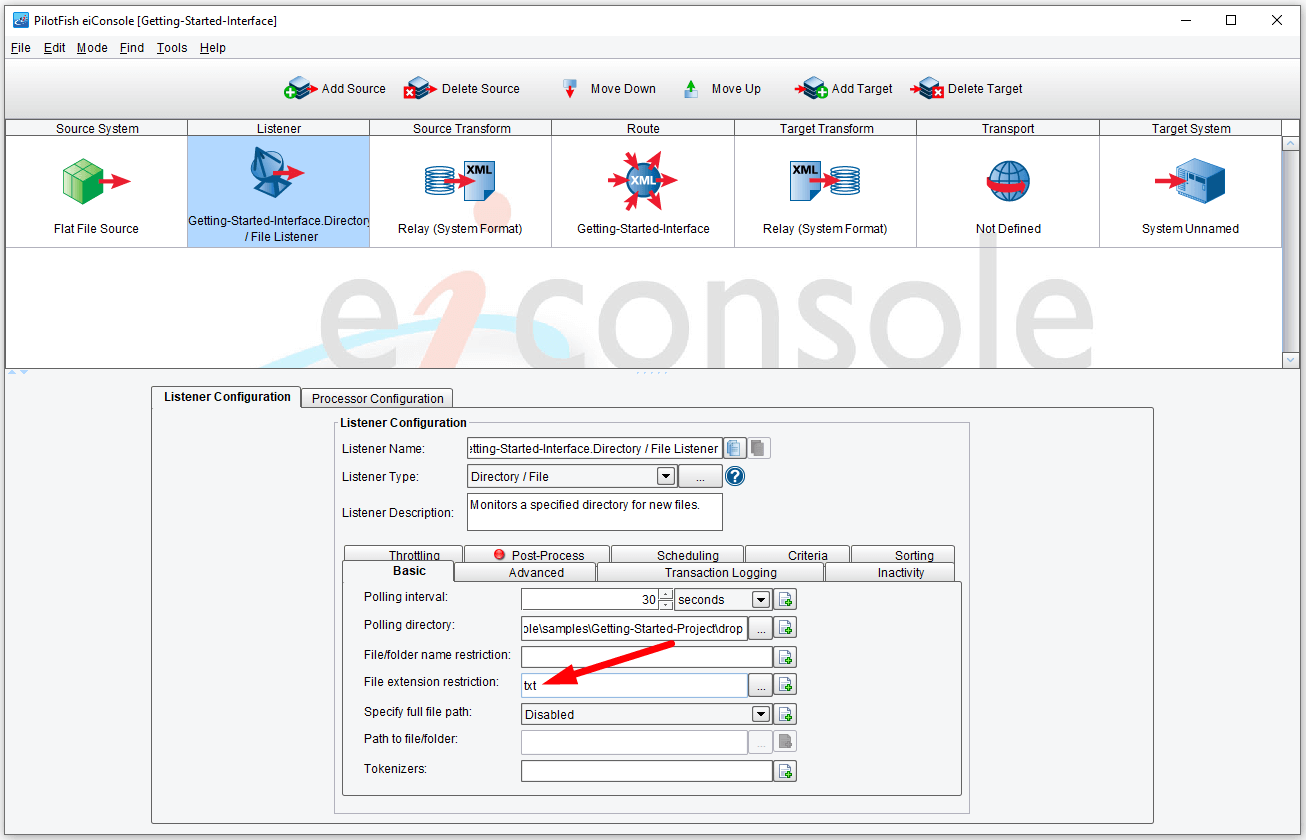The image size is (1306, 840).
Task: Open the blue help icon for Listener Type
Action: pos(735,476)
